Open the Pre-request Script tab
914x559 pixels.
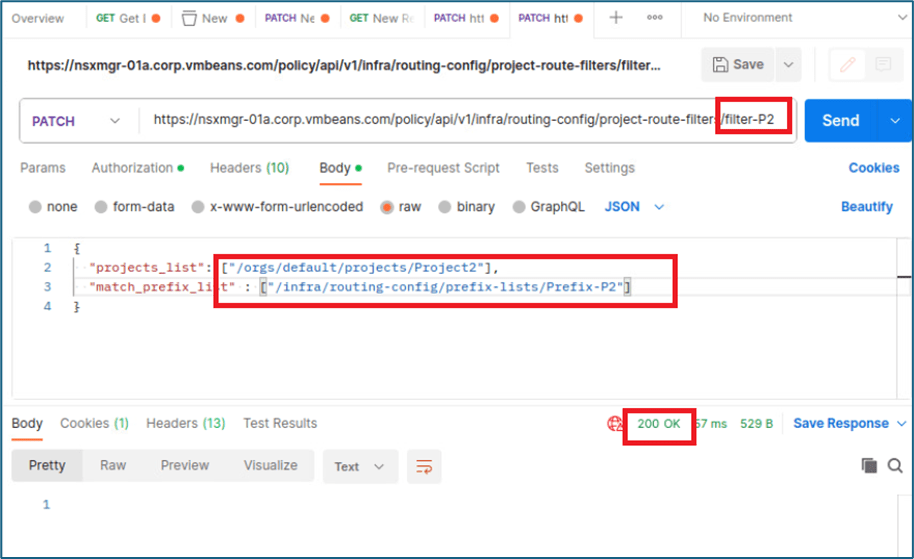coord(443,168)
